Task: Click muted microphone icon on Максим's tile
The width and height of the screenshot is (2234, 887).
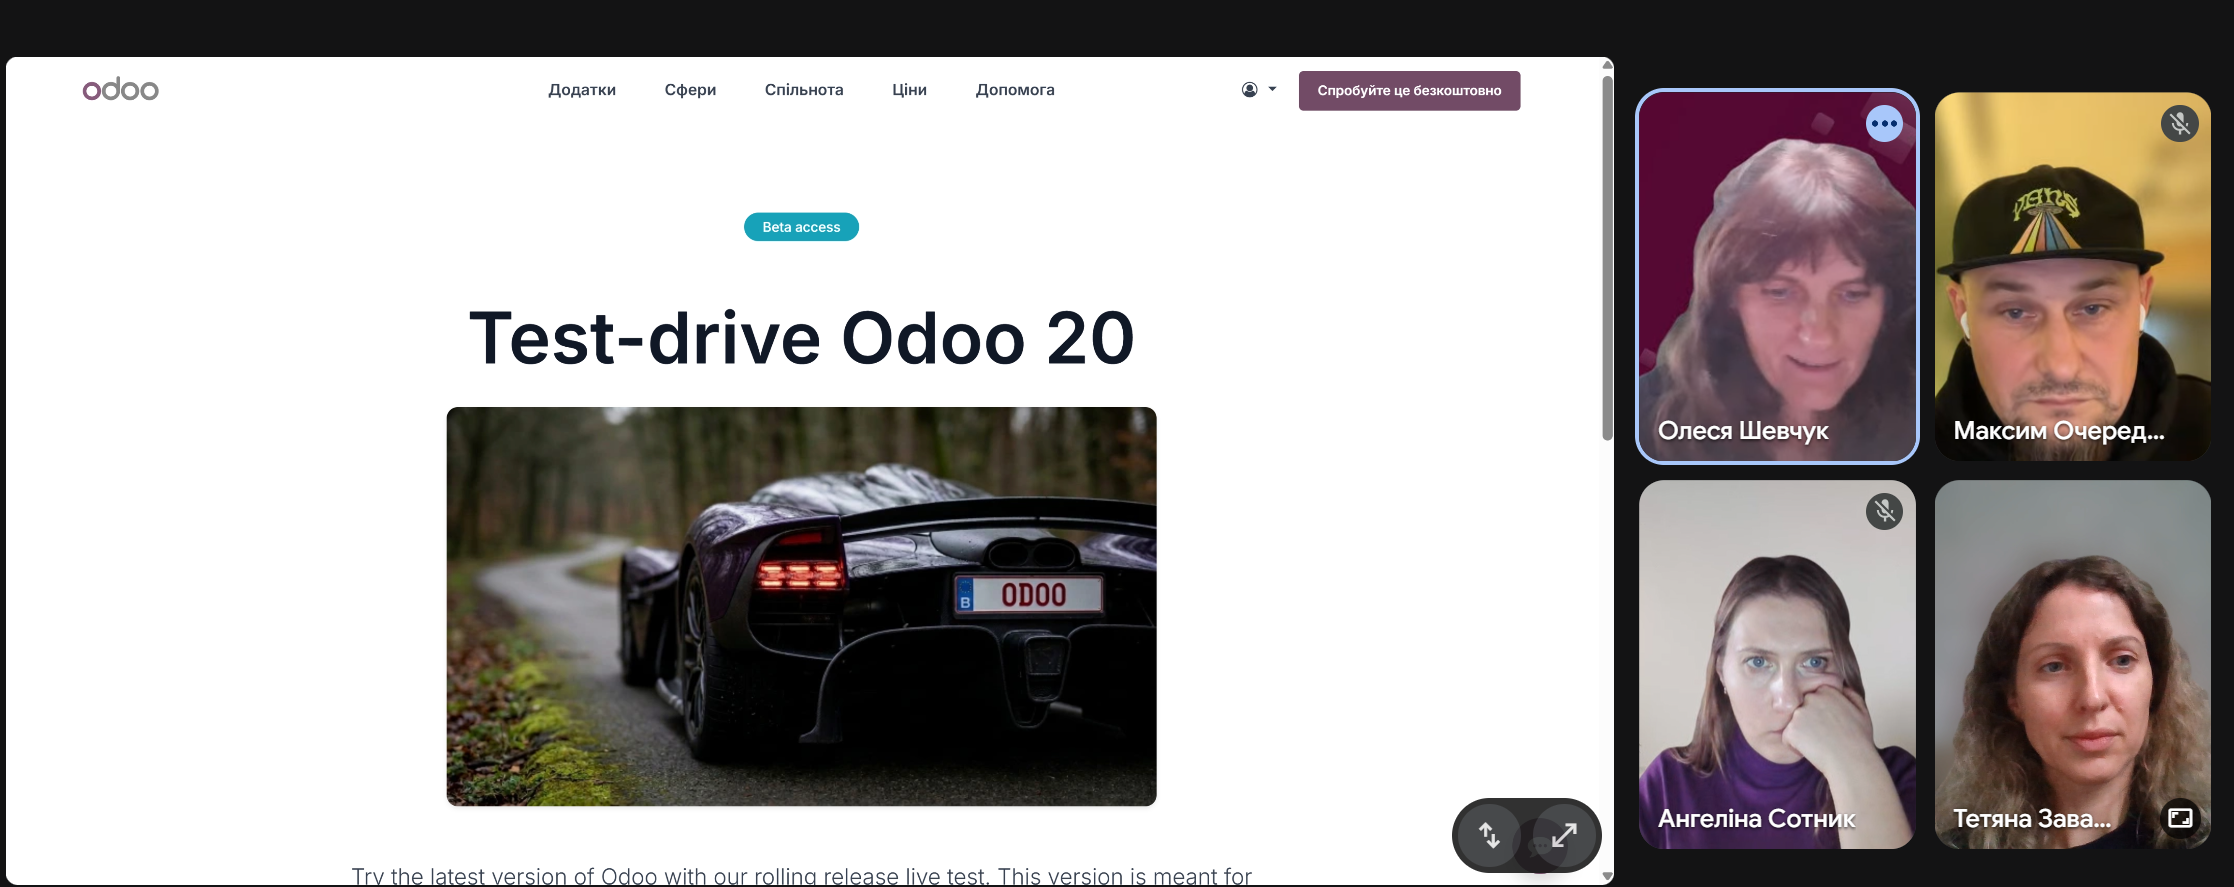Action: pyautogui.click(x=2180, y=124)
